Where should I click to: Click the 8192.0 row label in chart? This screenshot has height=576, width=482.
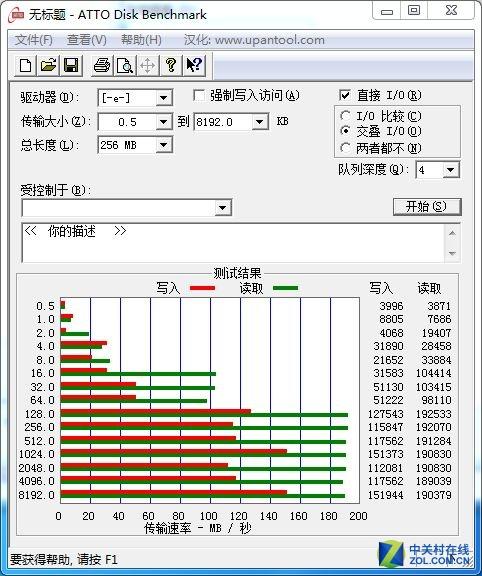click(37, 495)
